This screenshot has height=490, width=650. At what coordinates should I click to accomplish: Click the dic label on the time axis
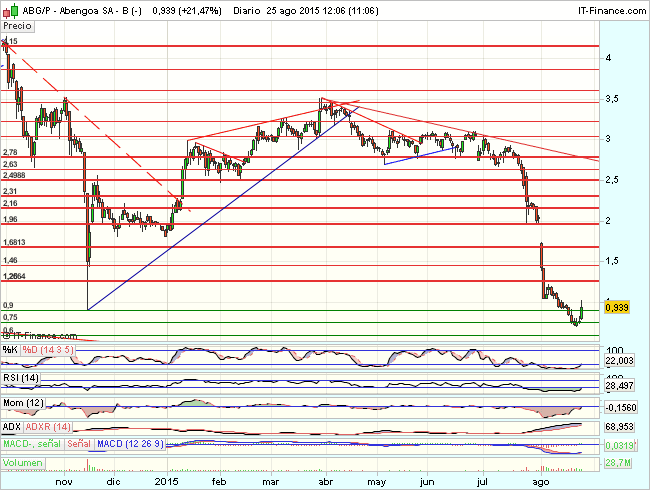point(113,482)
